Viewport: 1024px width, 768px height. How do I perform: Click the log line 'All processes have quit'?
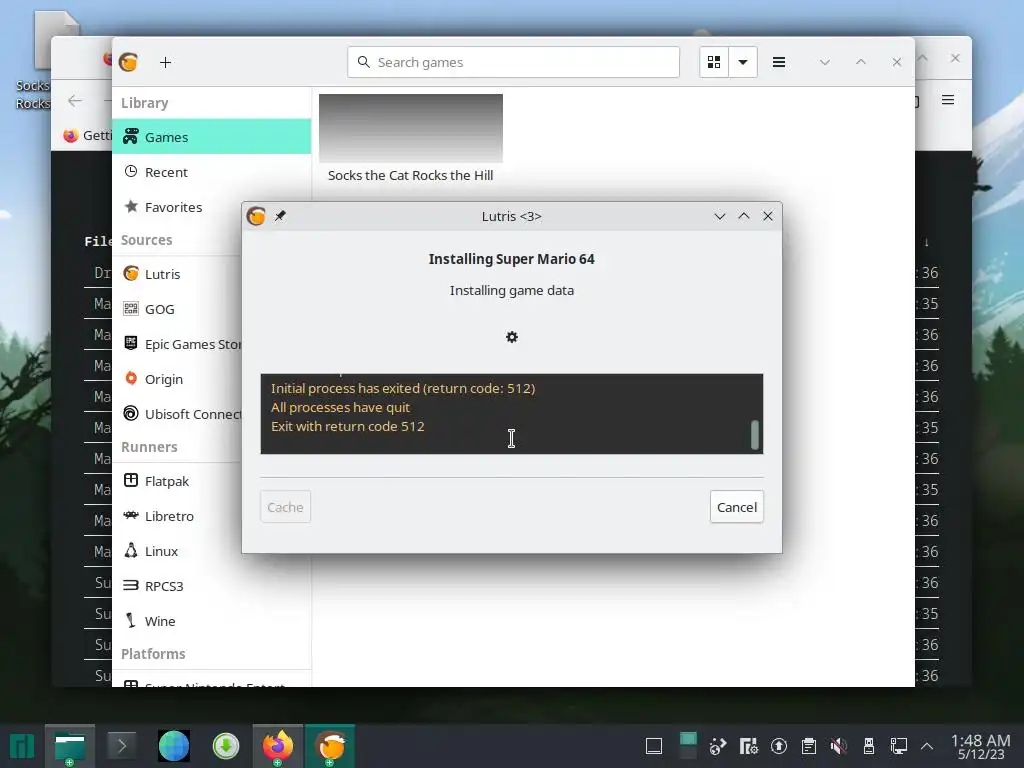[x=340, y=408]
